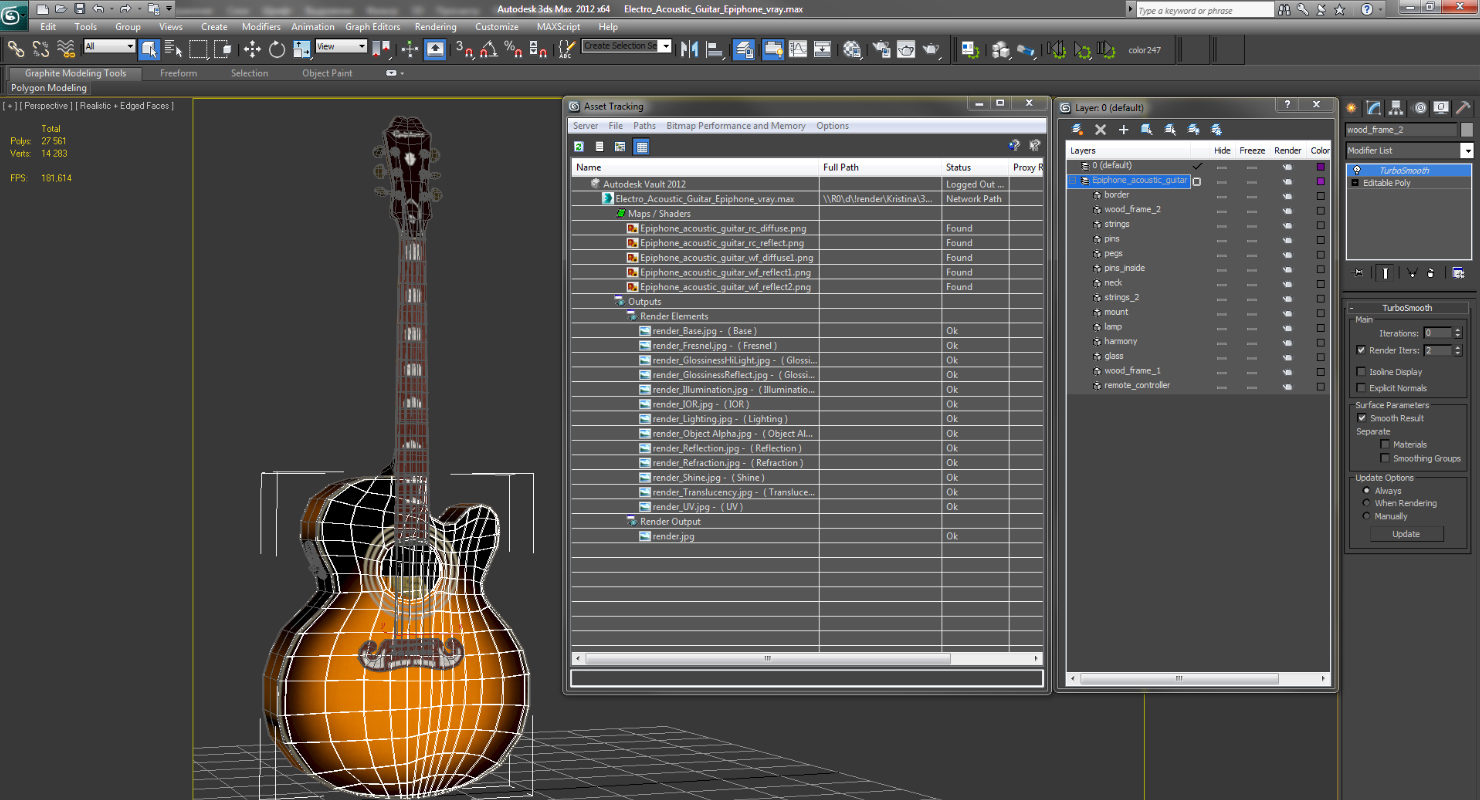Click Create New Layer icon in Layer window
Image resolution: width=1480 pixels, height=800 pixels.
pos(1077,129)
